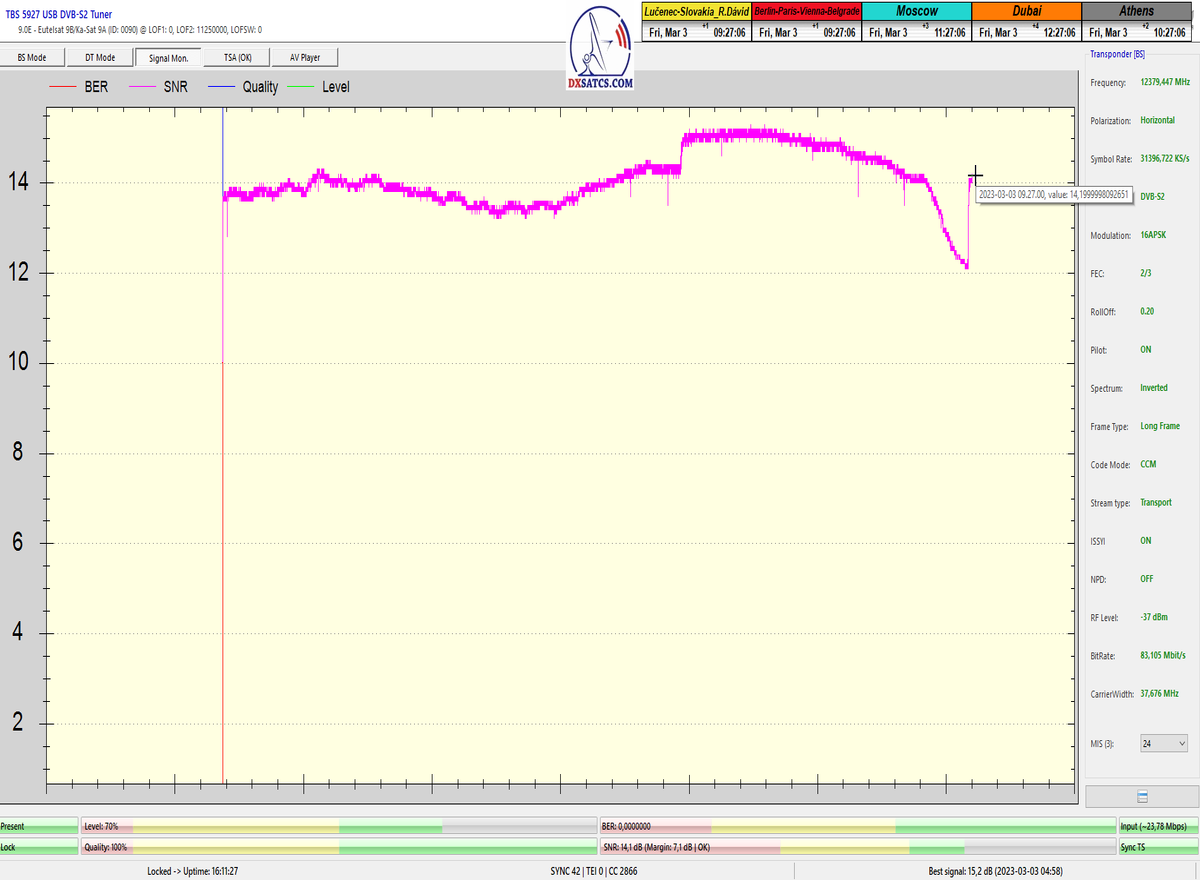This screenshot has height=880, width=1200.
Task: Open the MIS stream dropdown
Action: [1164, 743]
